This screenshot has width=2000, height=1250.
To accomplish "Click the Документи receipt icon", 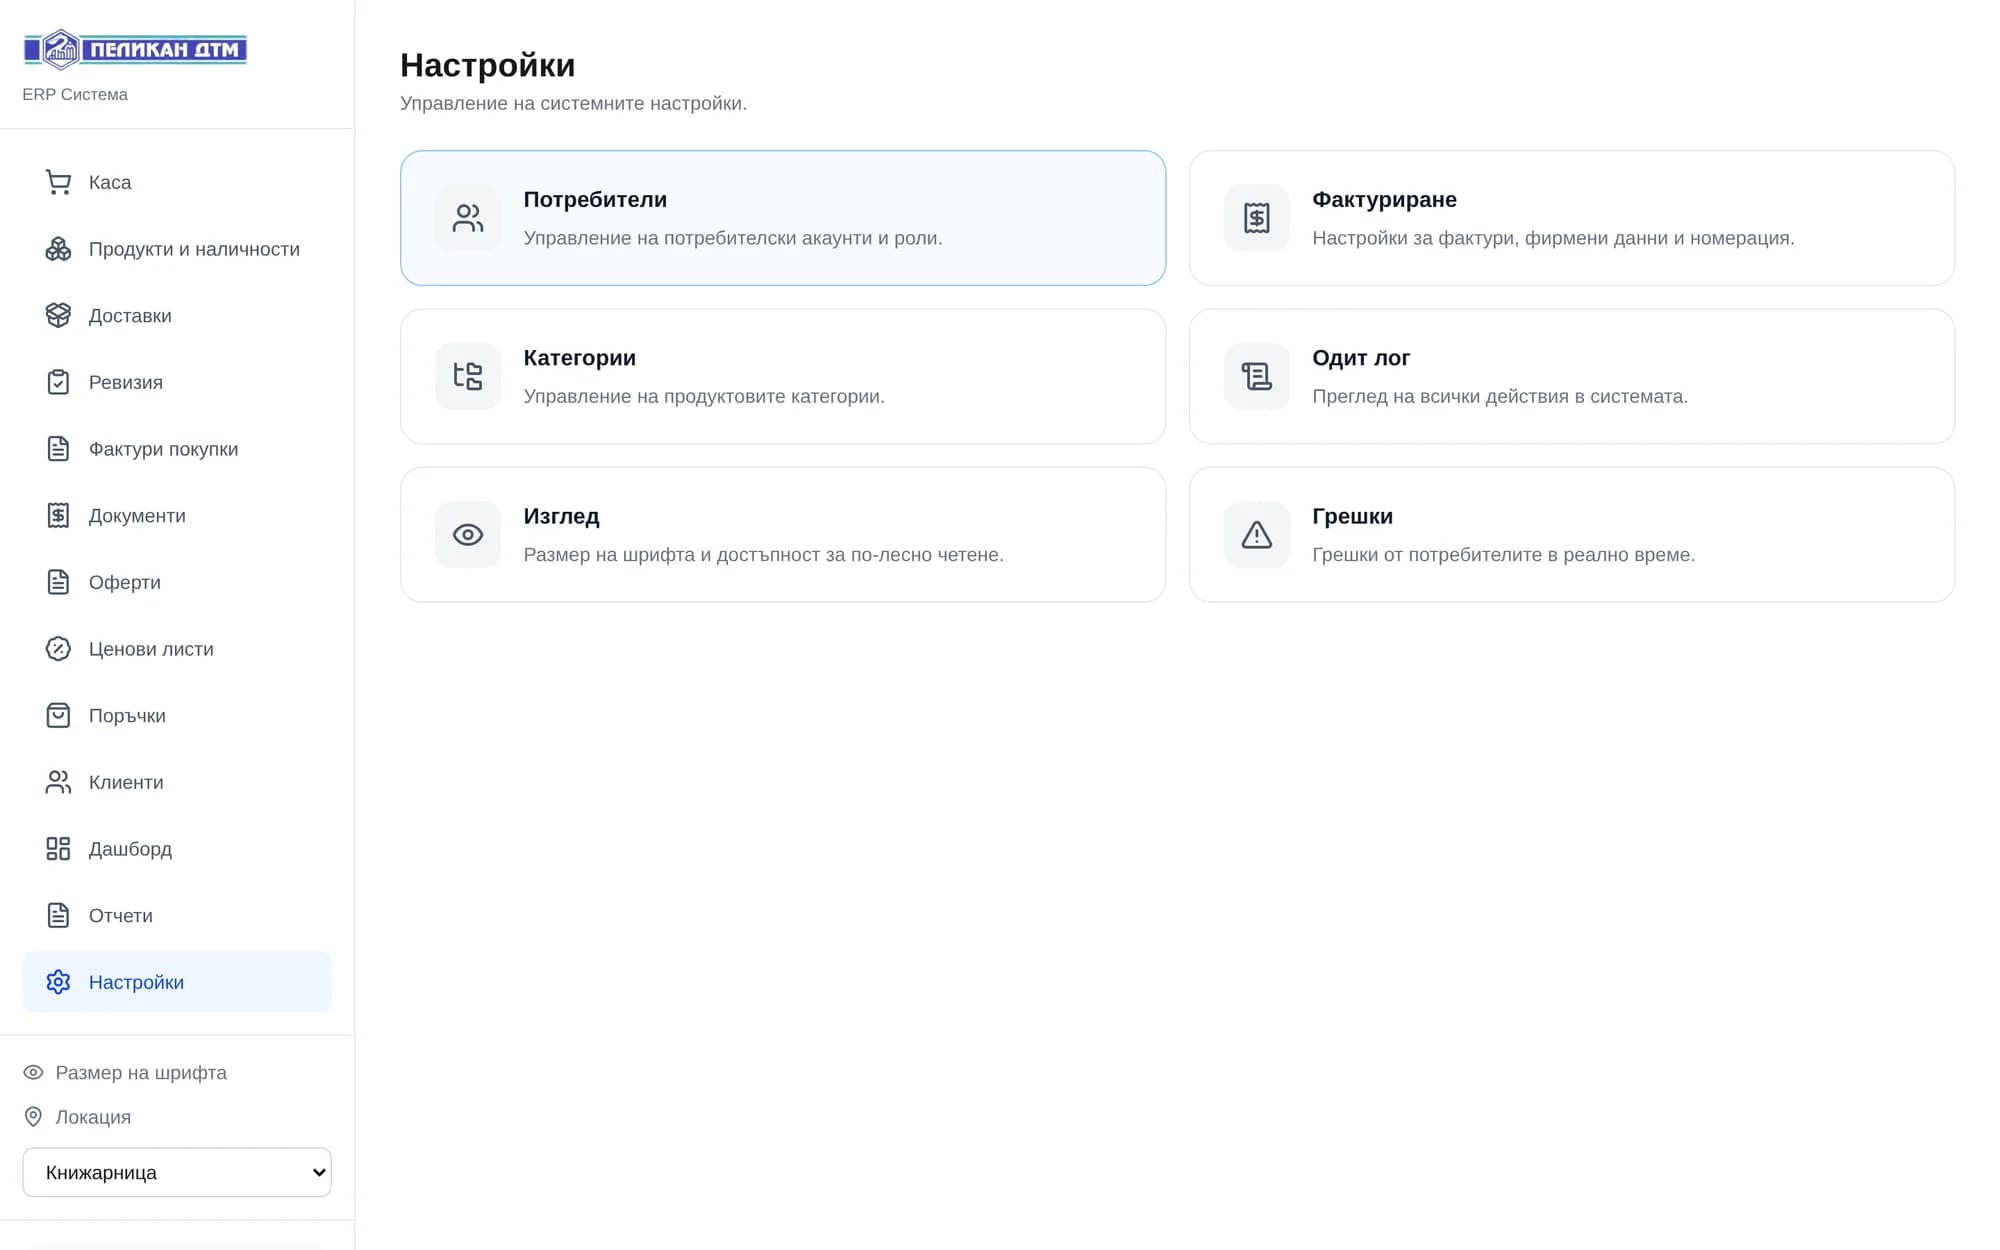I will coord(58,515).
